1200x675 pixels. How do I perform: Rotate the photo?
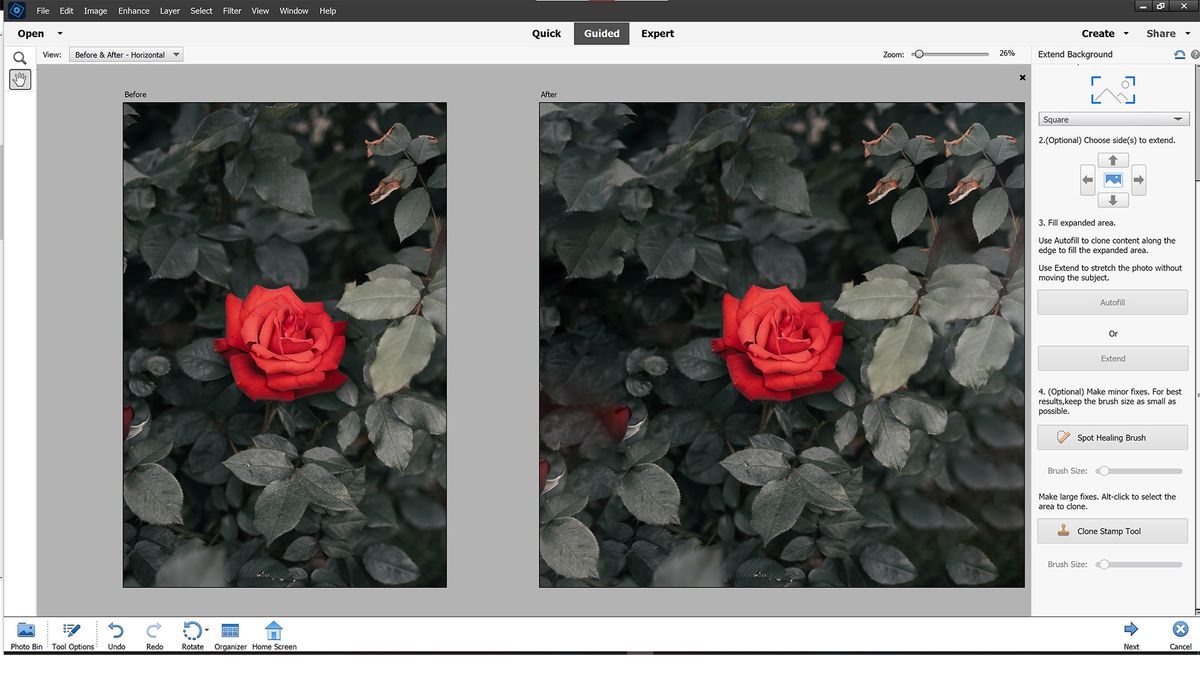point(191,636)
